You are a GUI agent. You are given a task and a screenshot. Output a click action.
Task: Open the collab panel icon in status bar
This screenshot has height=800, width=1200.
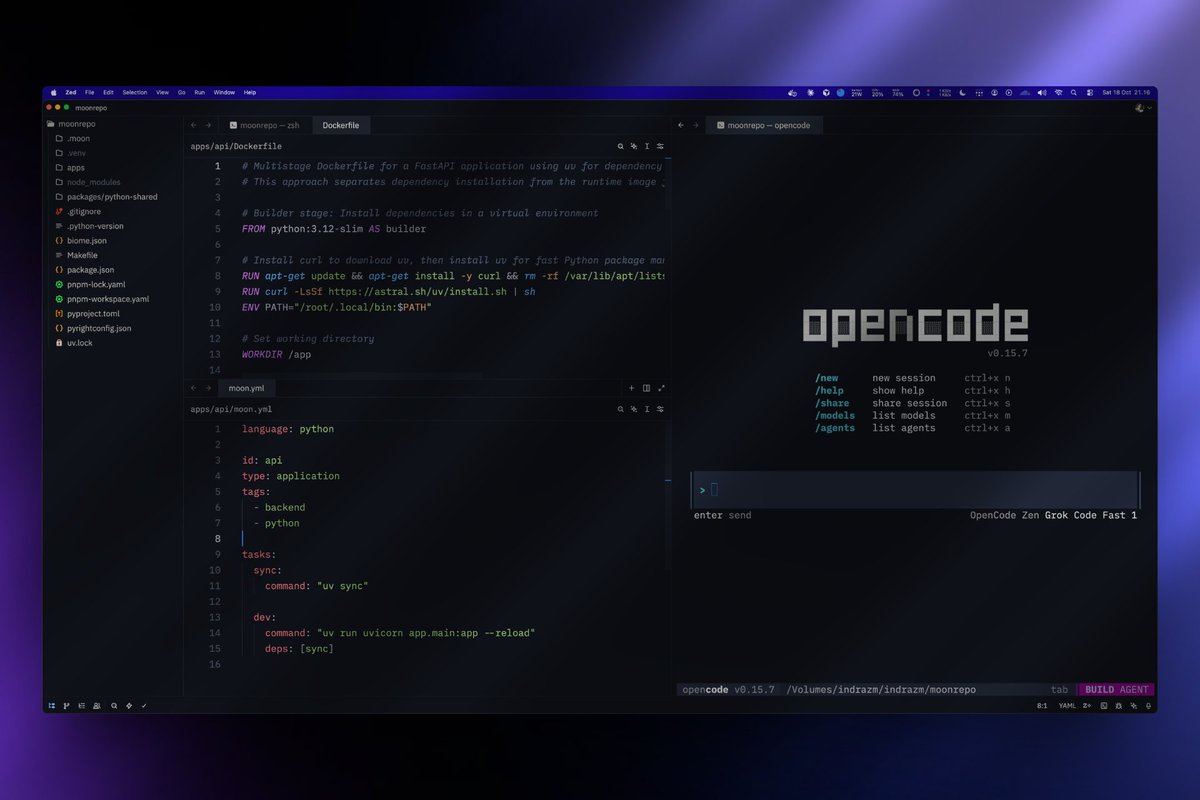click(97, 706)
